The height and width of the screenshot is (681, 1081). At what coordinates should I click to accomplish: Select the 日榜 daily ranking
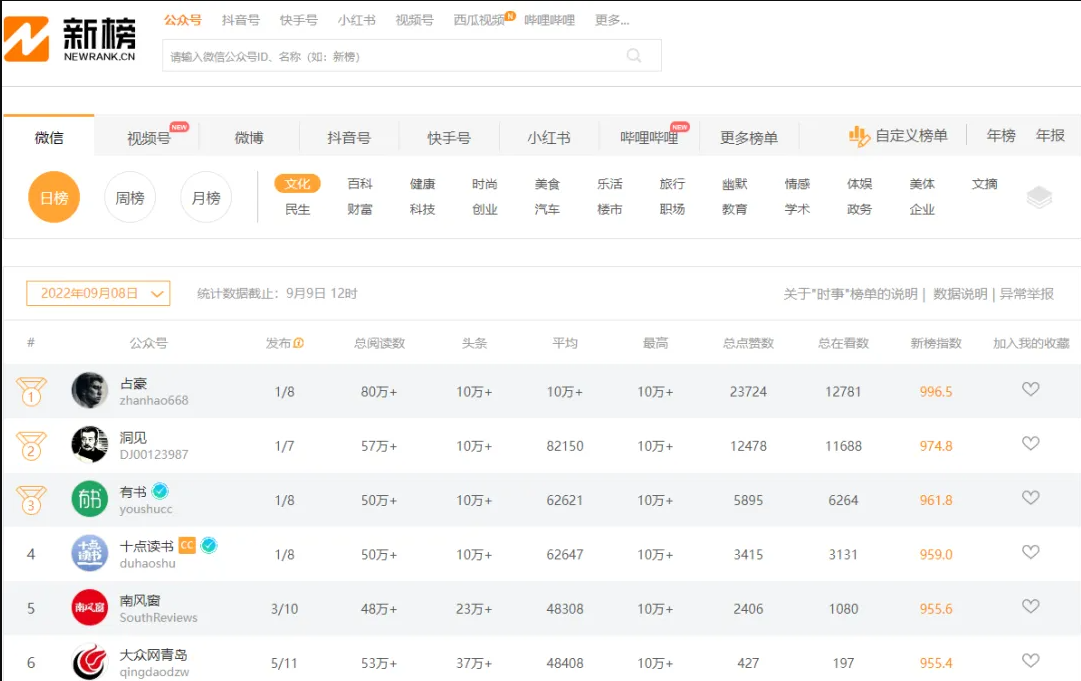(54, 197)
